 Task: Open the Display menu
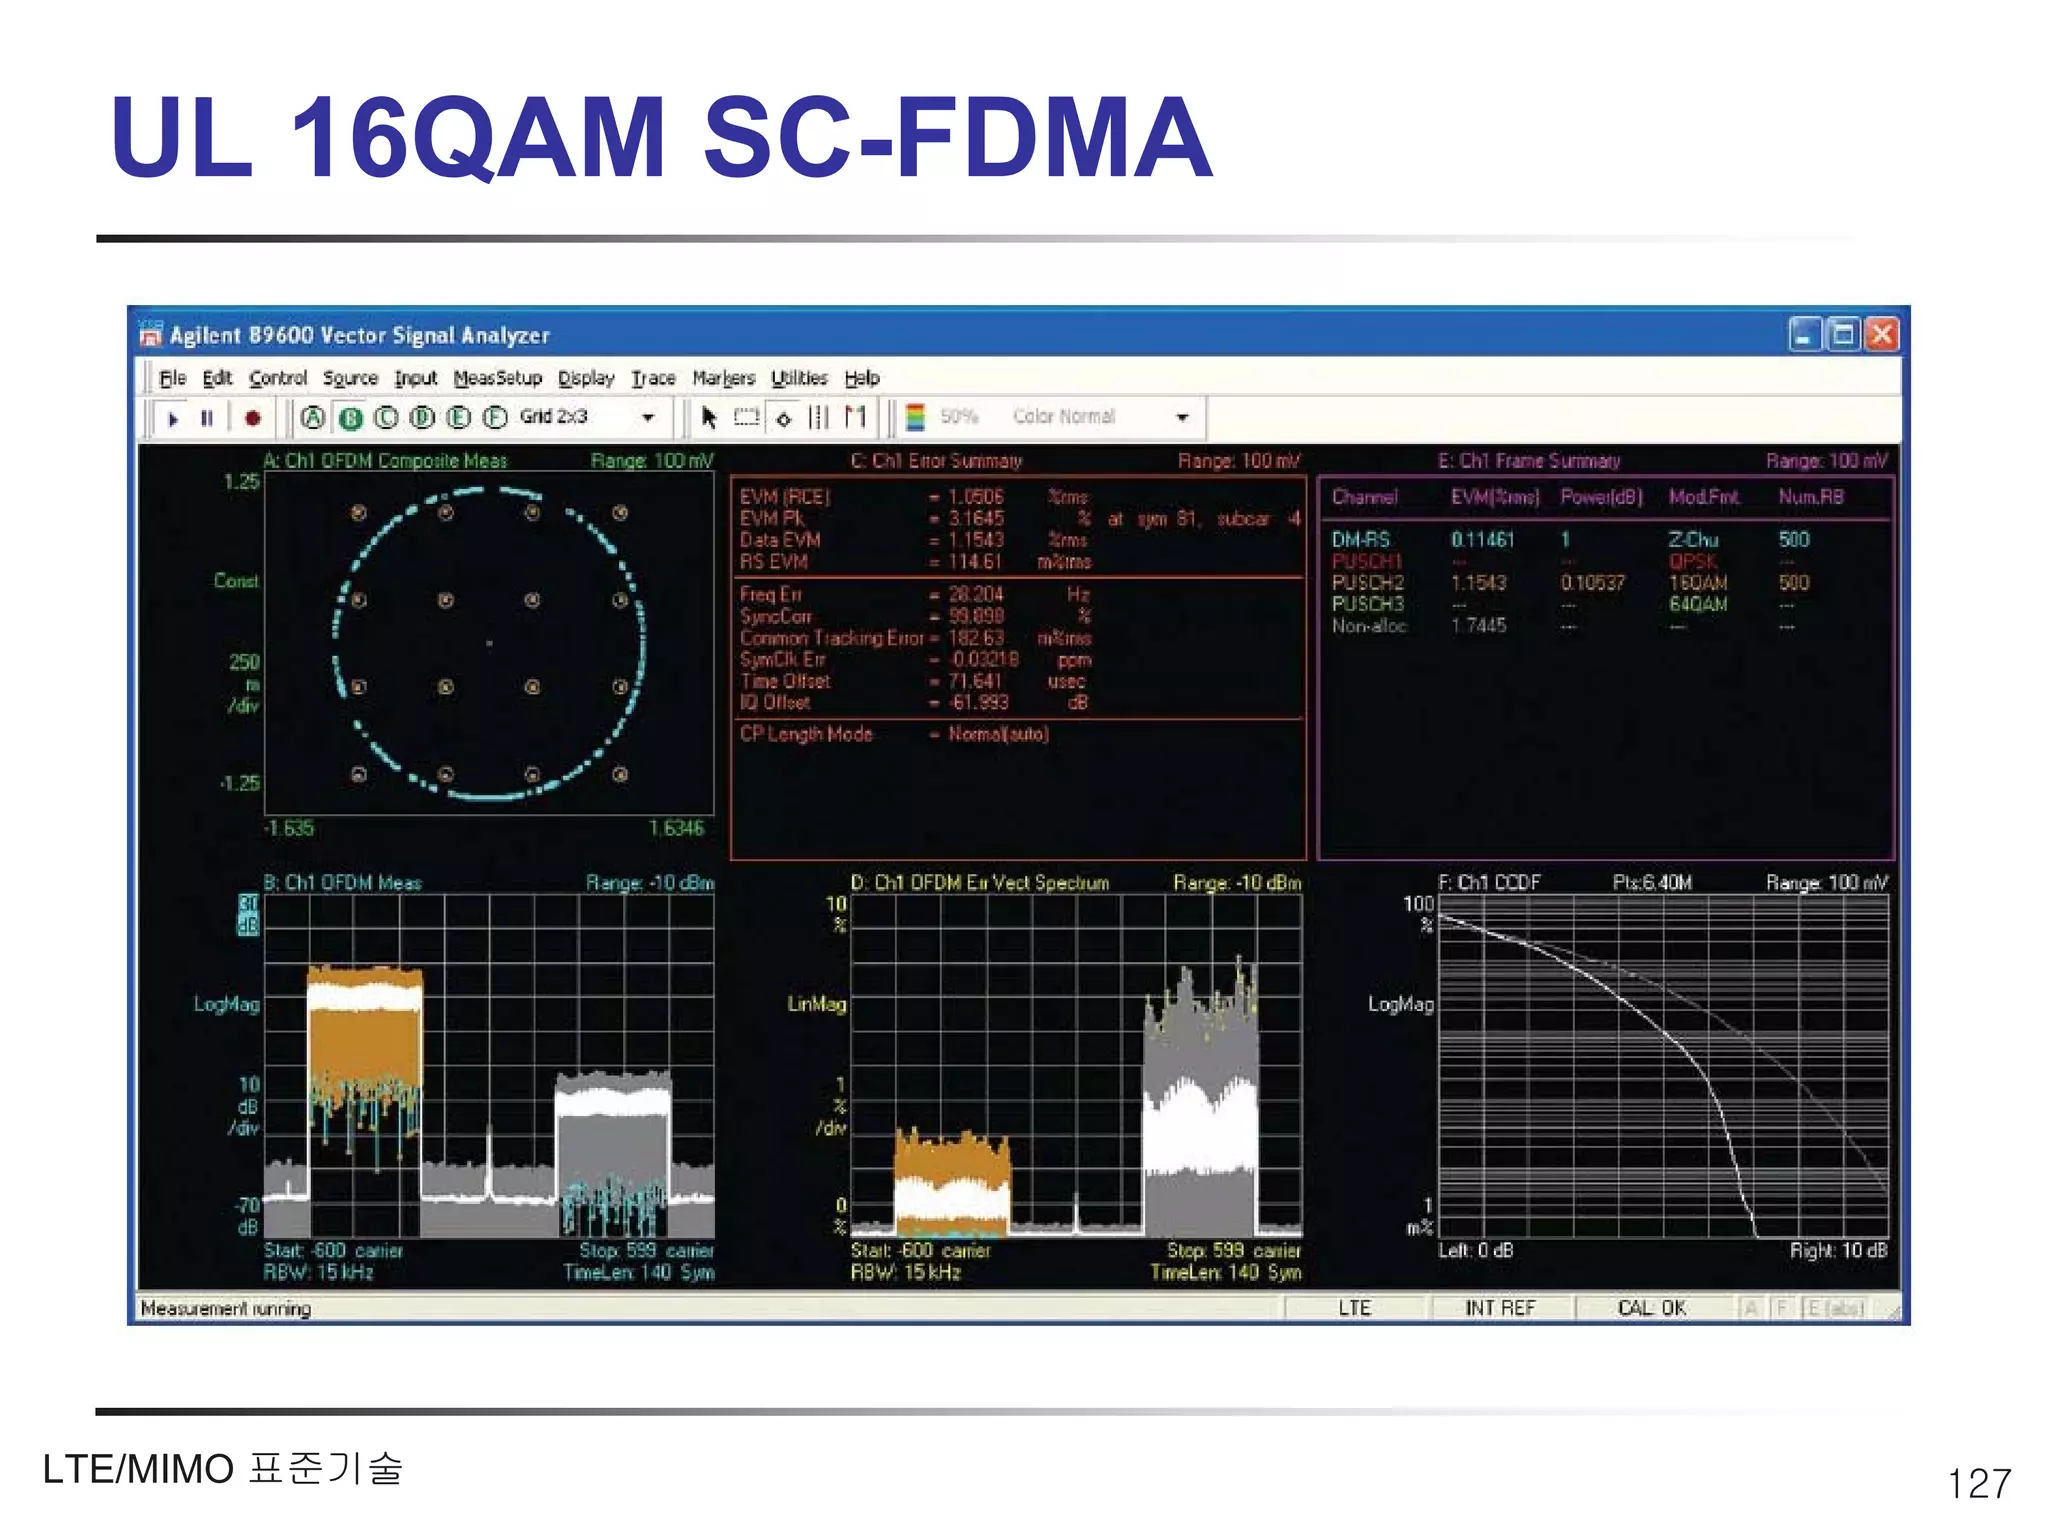pos(586,378)
